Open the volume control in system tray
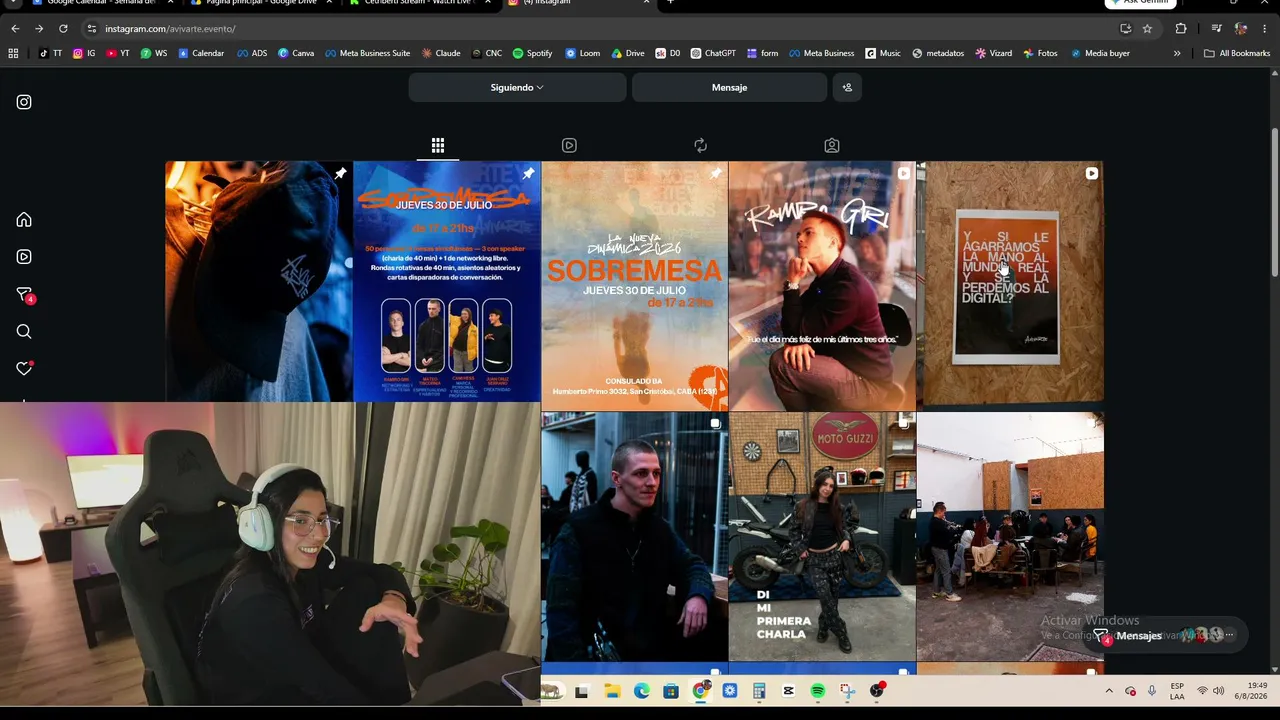 1218,691
